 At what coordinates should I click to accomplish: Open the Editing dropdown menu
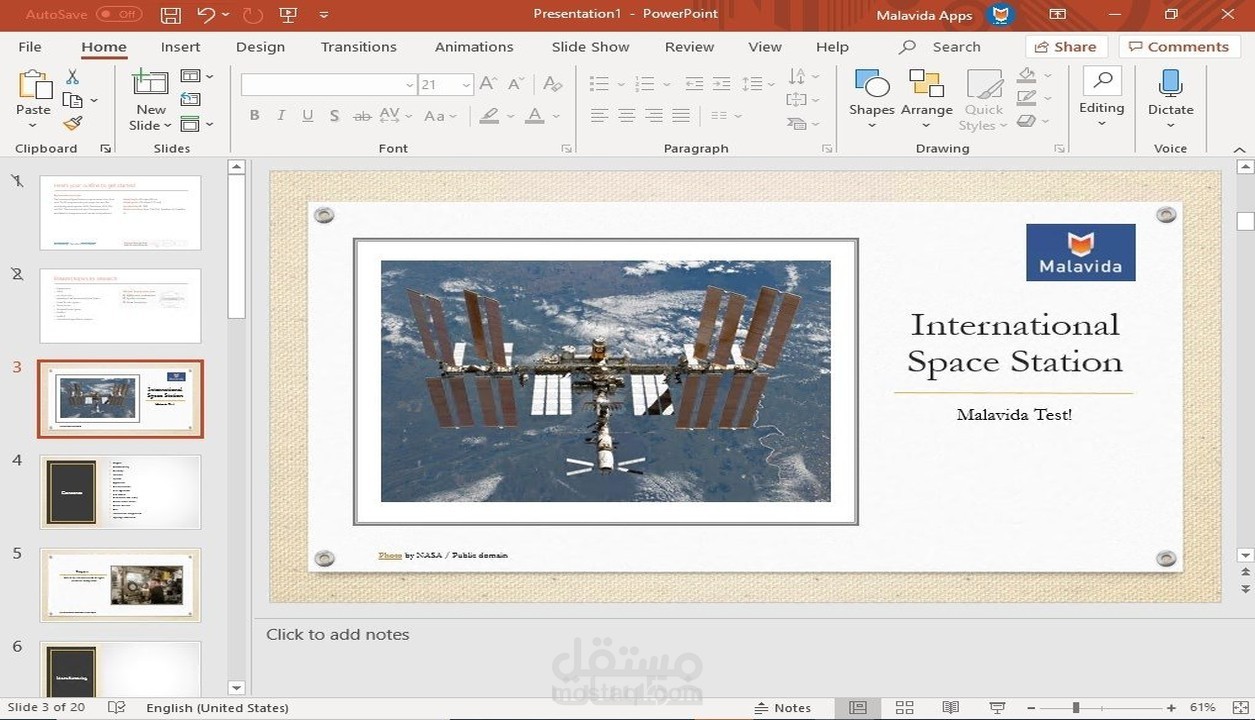tap(1101, 98)
